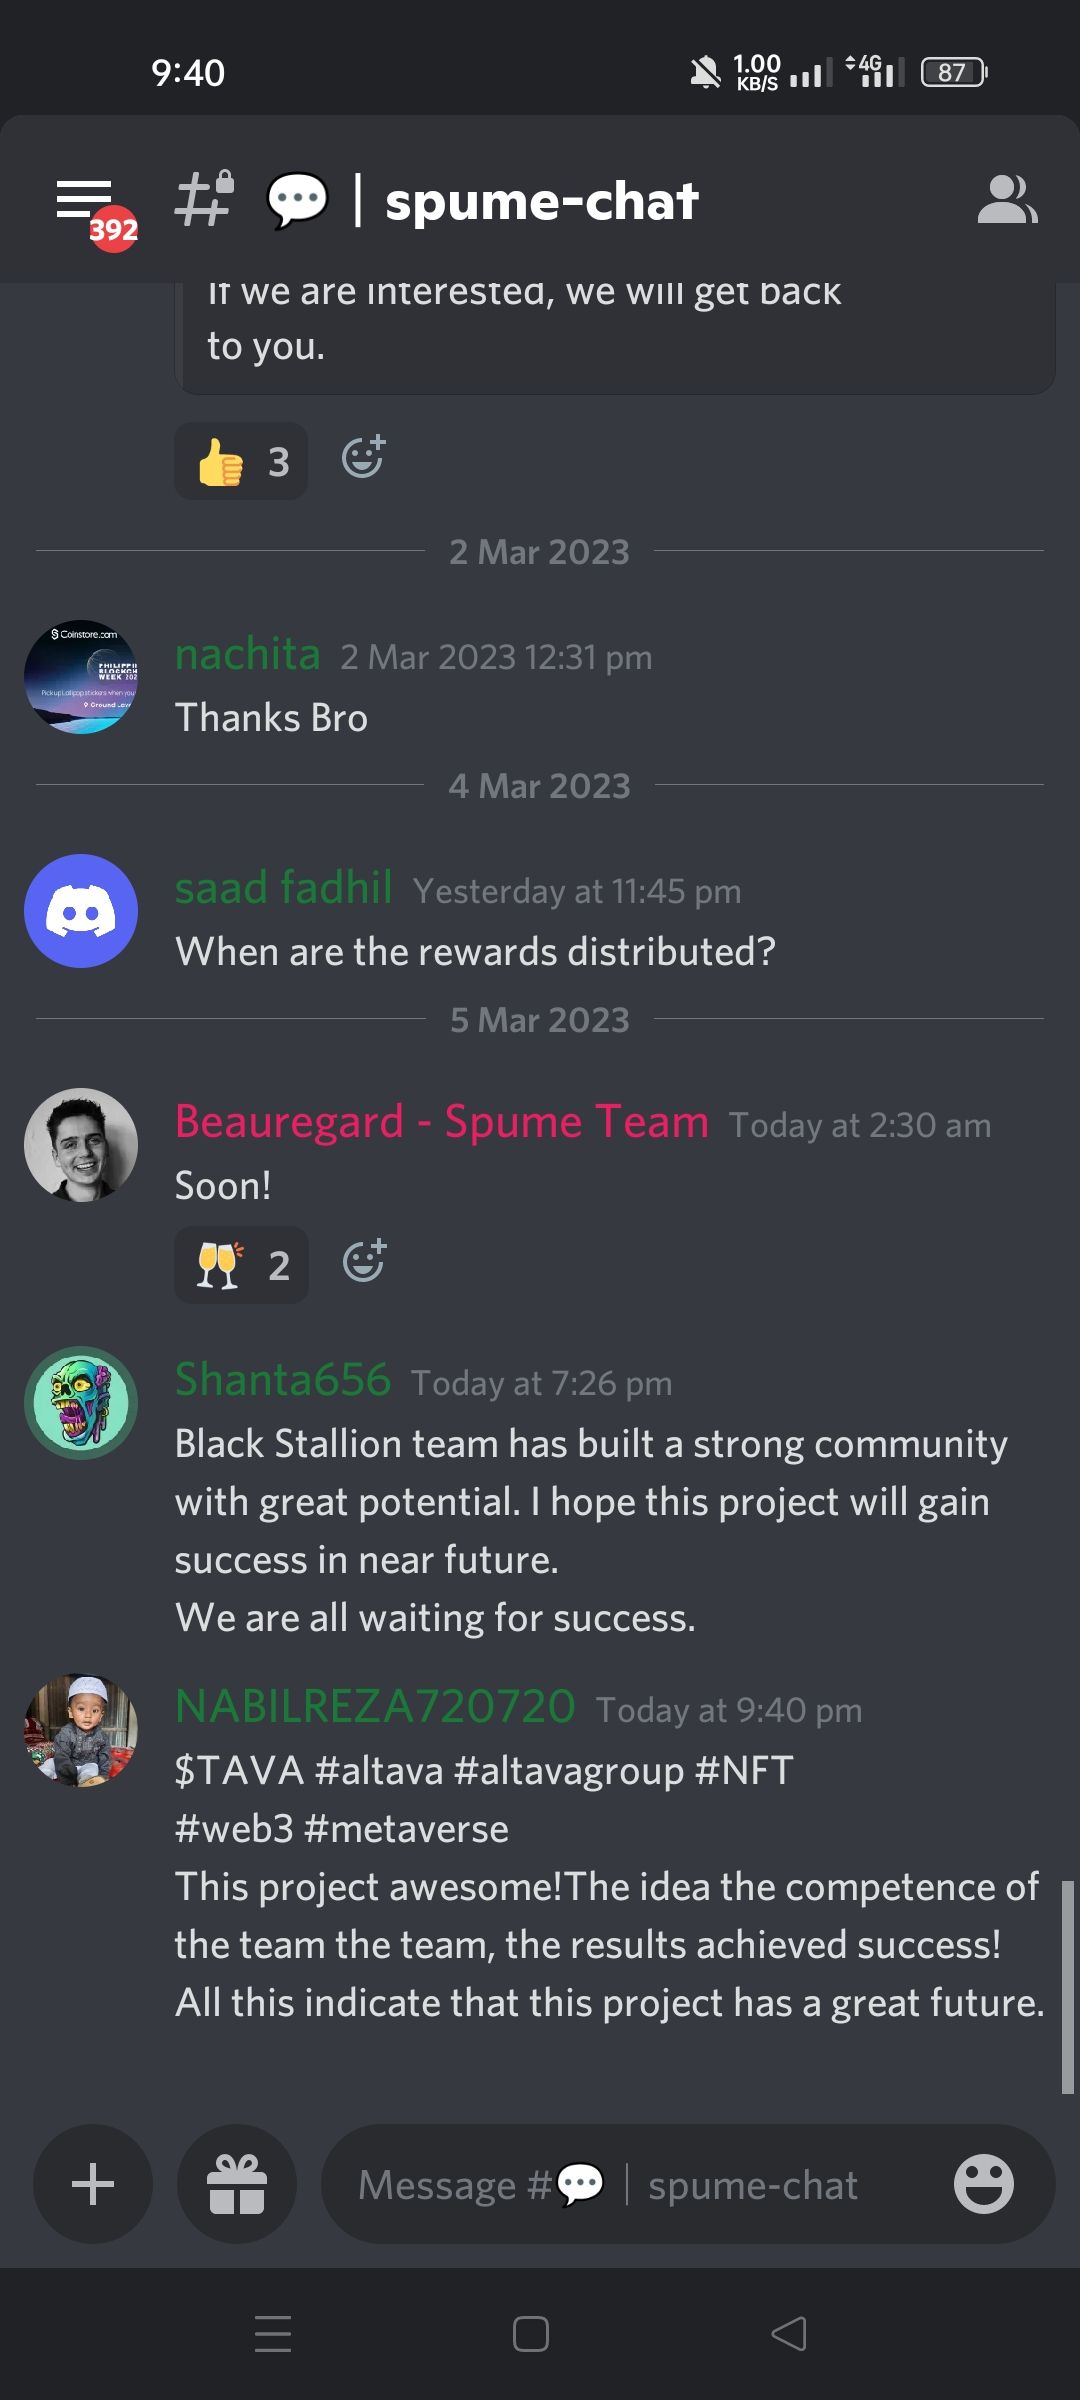Image resolution: width=1080 pixels, height=2400 pixels.
Task: Tap the Shanta656 username
Action: [x=283, y=1379]
